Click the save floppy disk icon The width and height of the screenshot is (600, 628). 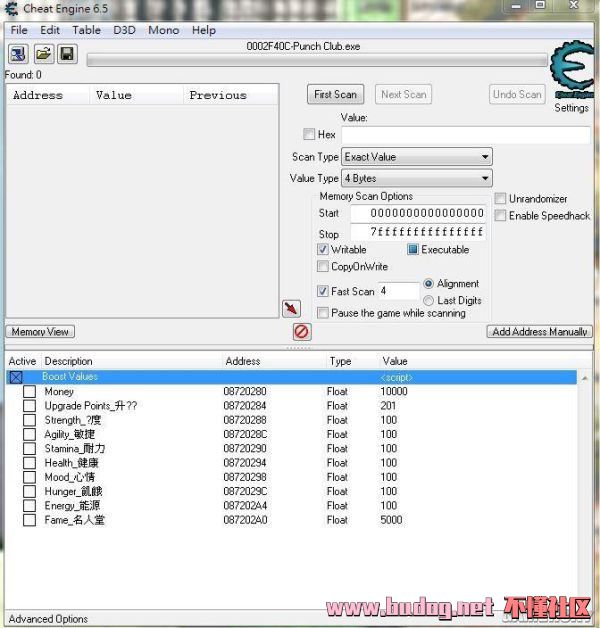[x=67, y=54]
